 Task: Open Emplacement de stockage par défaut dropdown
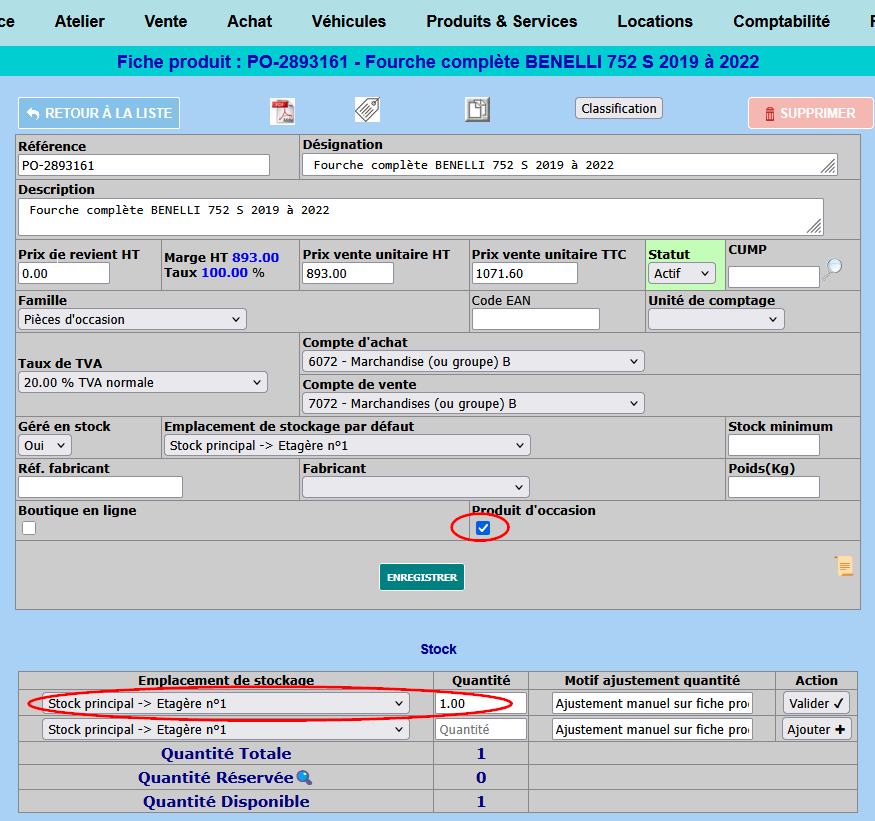347,445
